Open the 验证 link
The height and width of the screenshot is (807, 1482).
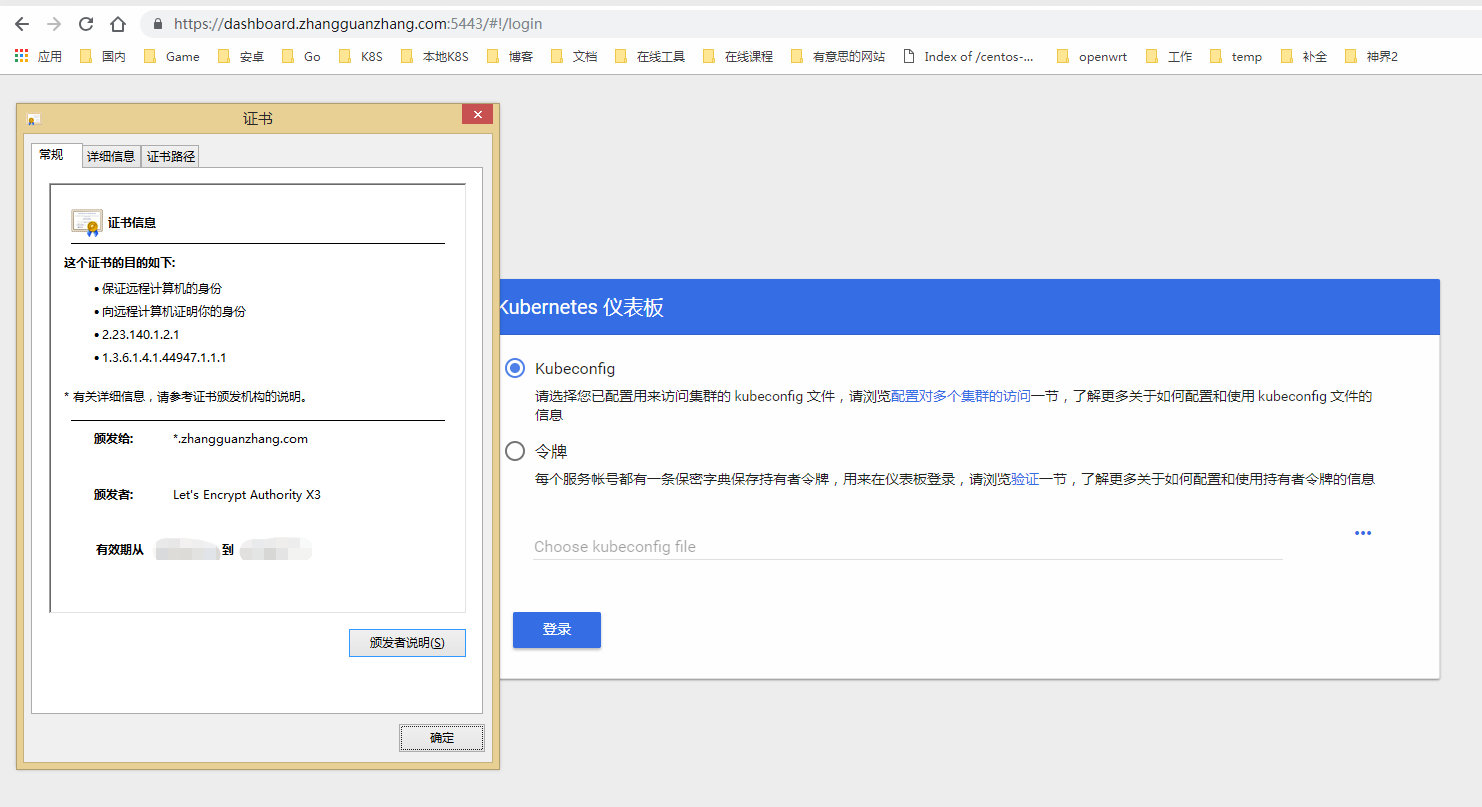pos(1025,479)
